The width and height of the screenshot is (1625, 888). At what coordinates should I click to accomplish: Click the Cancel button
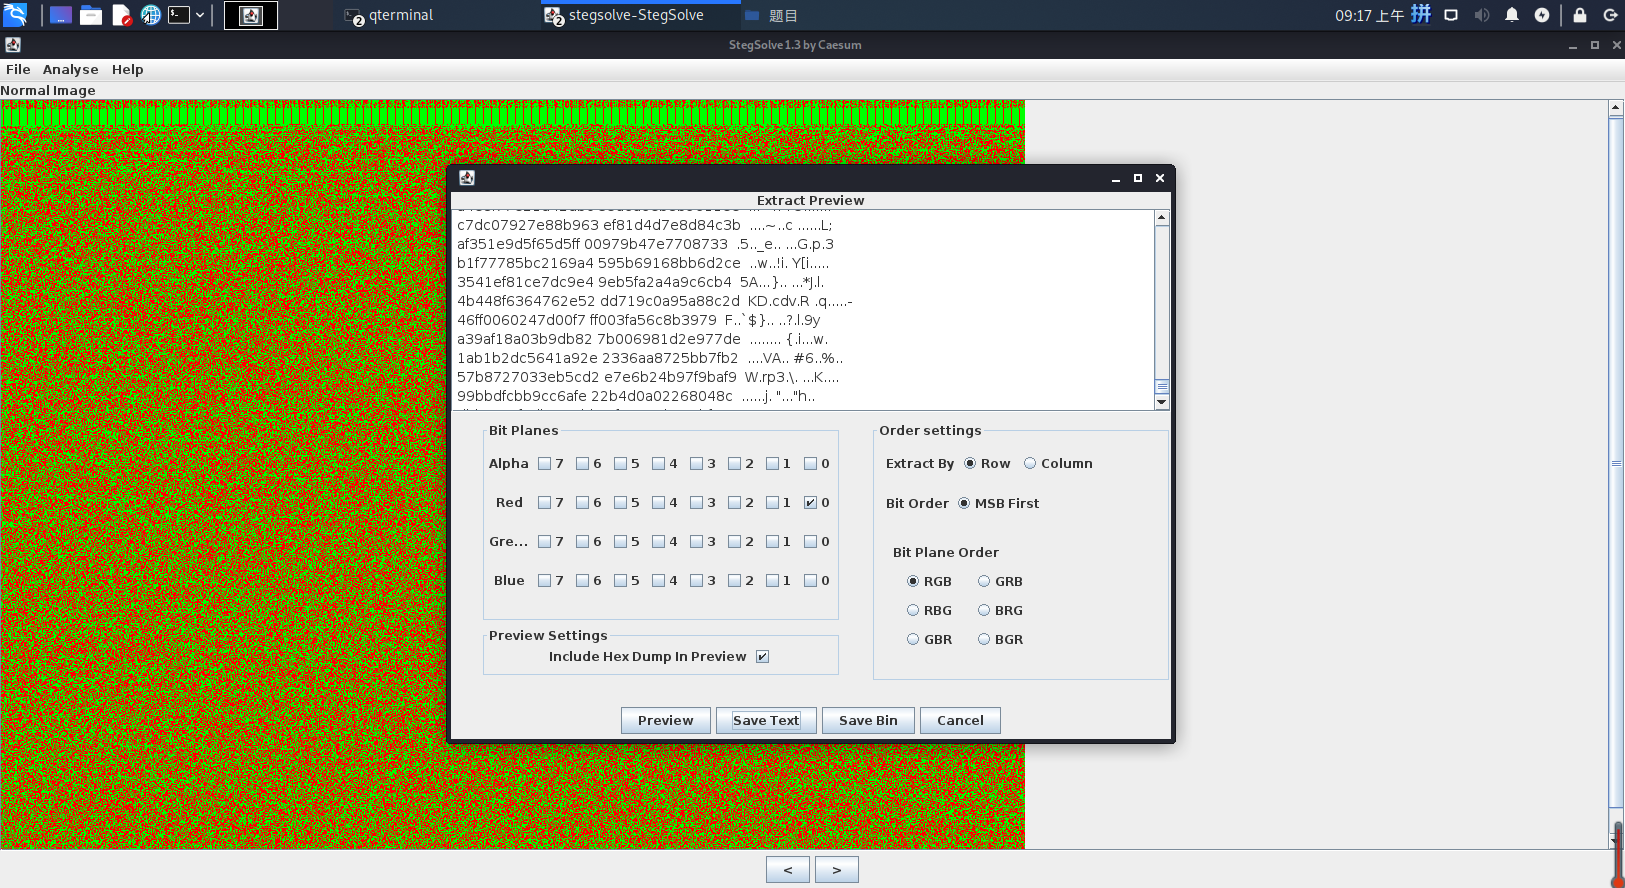point(960,720)
